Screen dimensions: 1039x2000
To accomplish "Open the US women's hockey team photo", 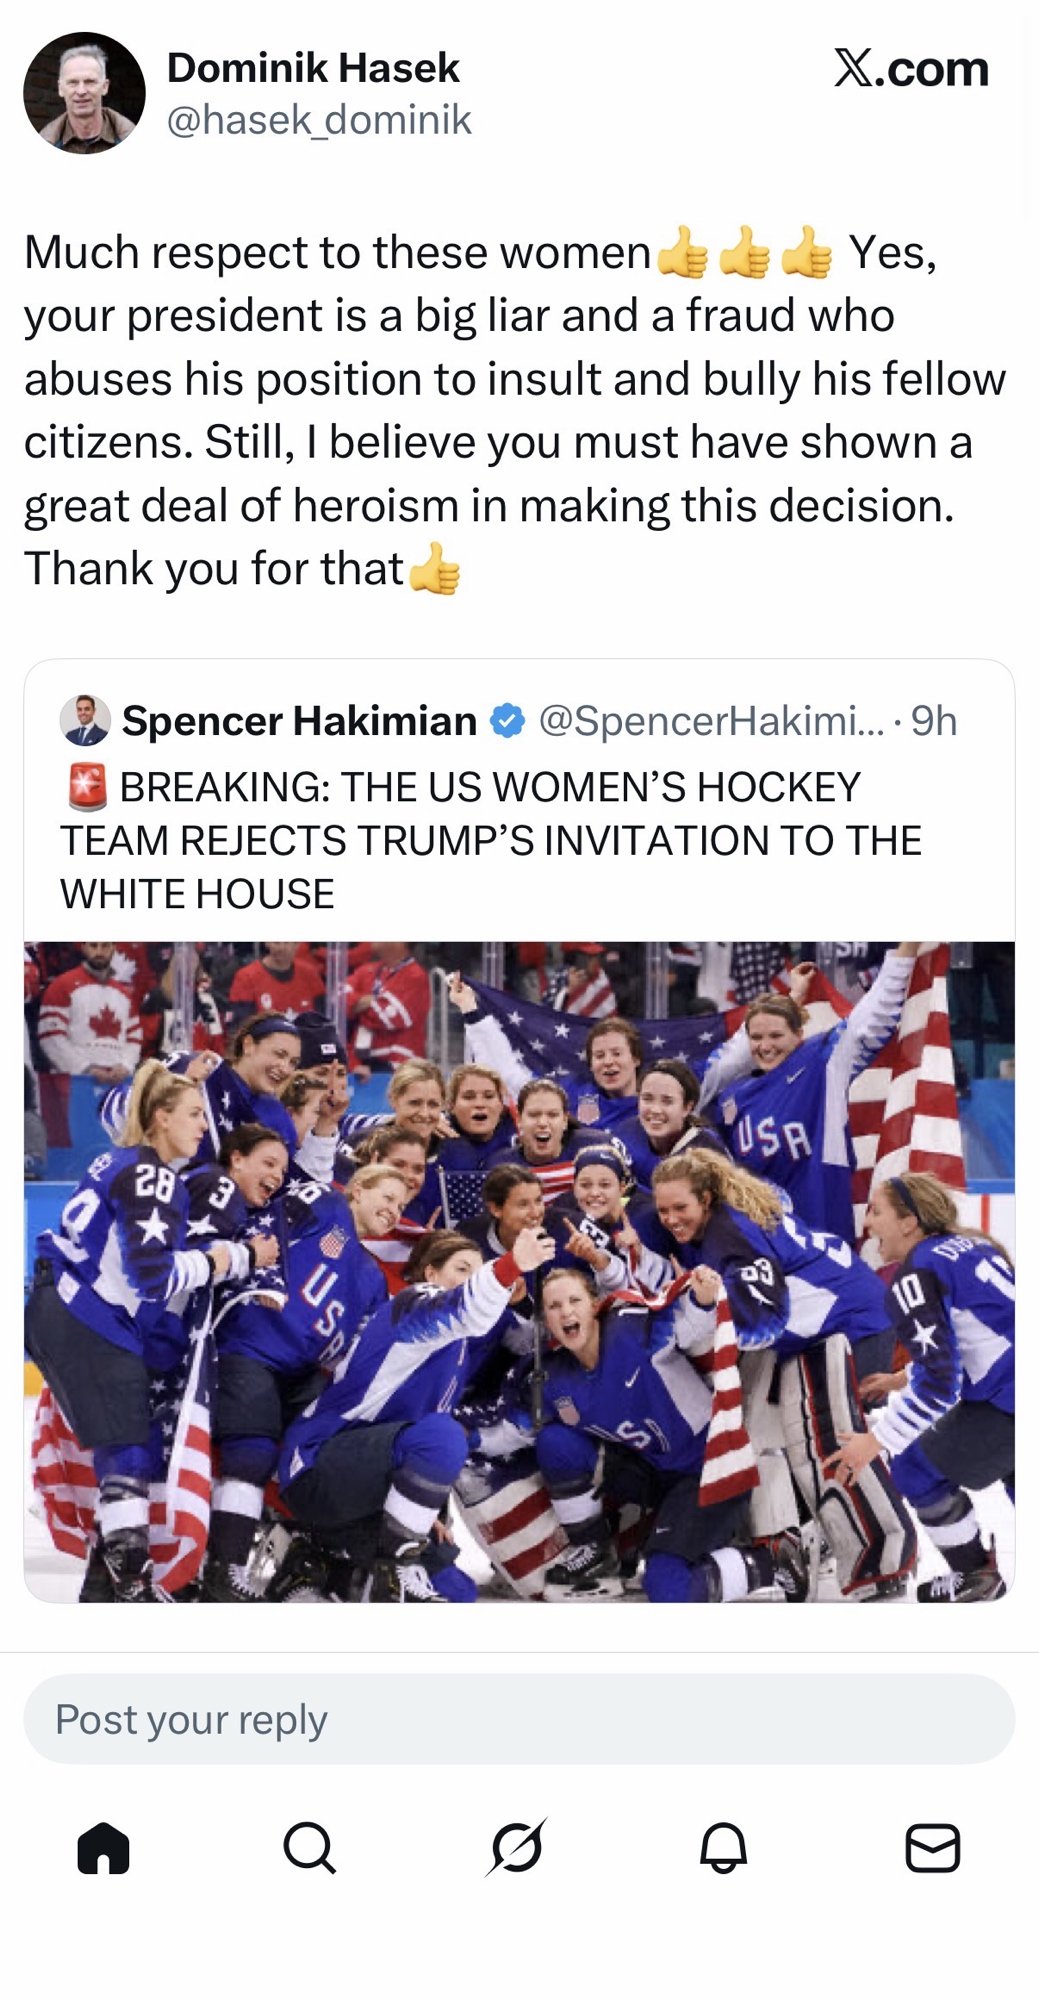I will tap(519, 1271).
